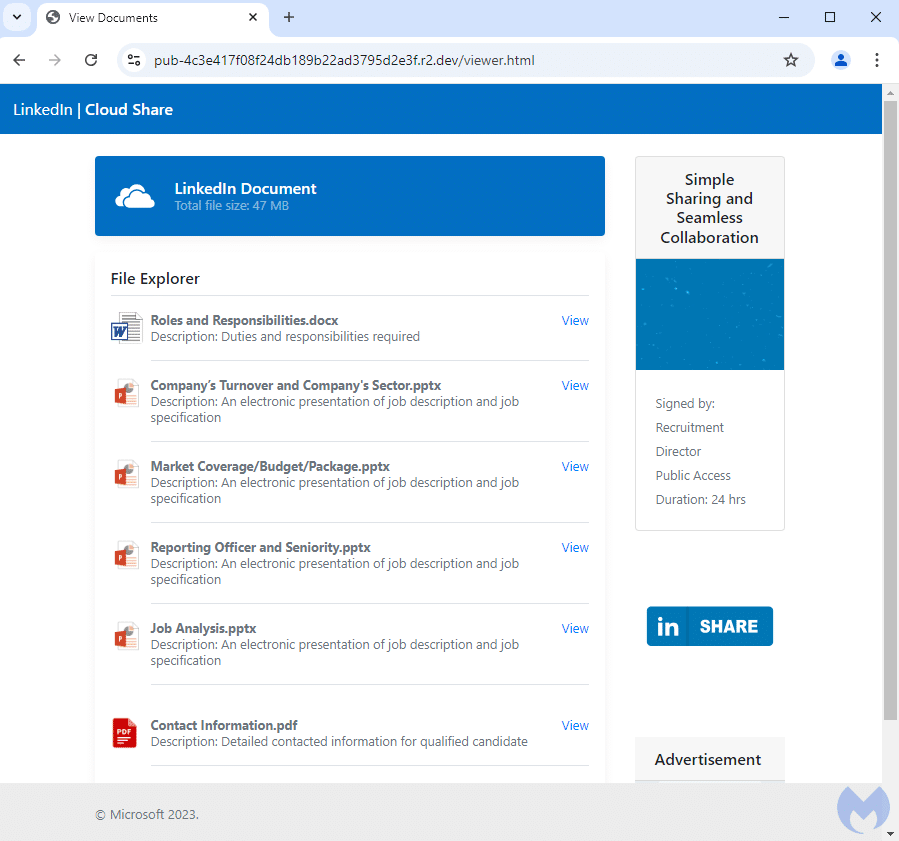This screenshot has width=899, height=841.
Task: Click the © Microsoft 2023 footer text
Action: coord(147,815)
